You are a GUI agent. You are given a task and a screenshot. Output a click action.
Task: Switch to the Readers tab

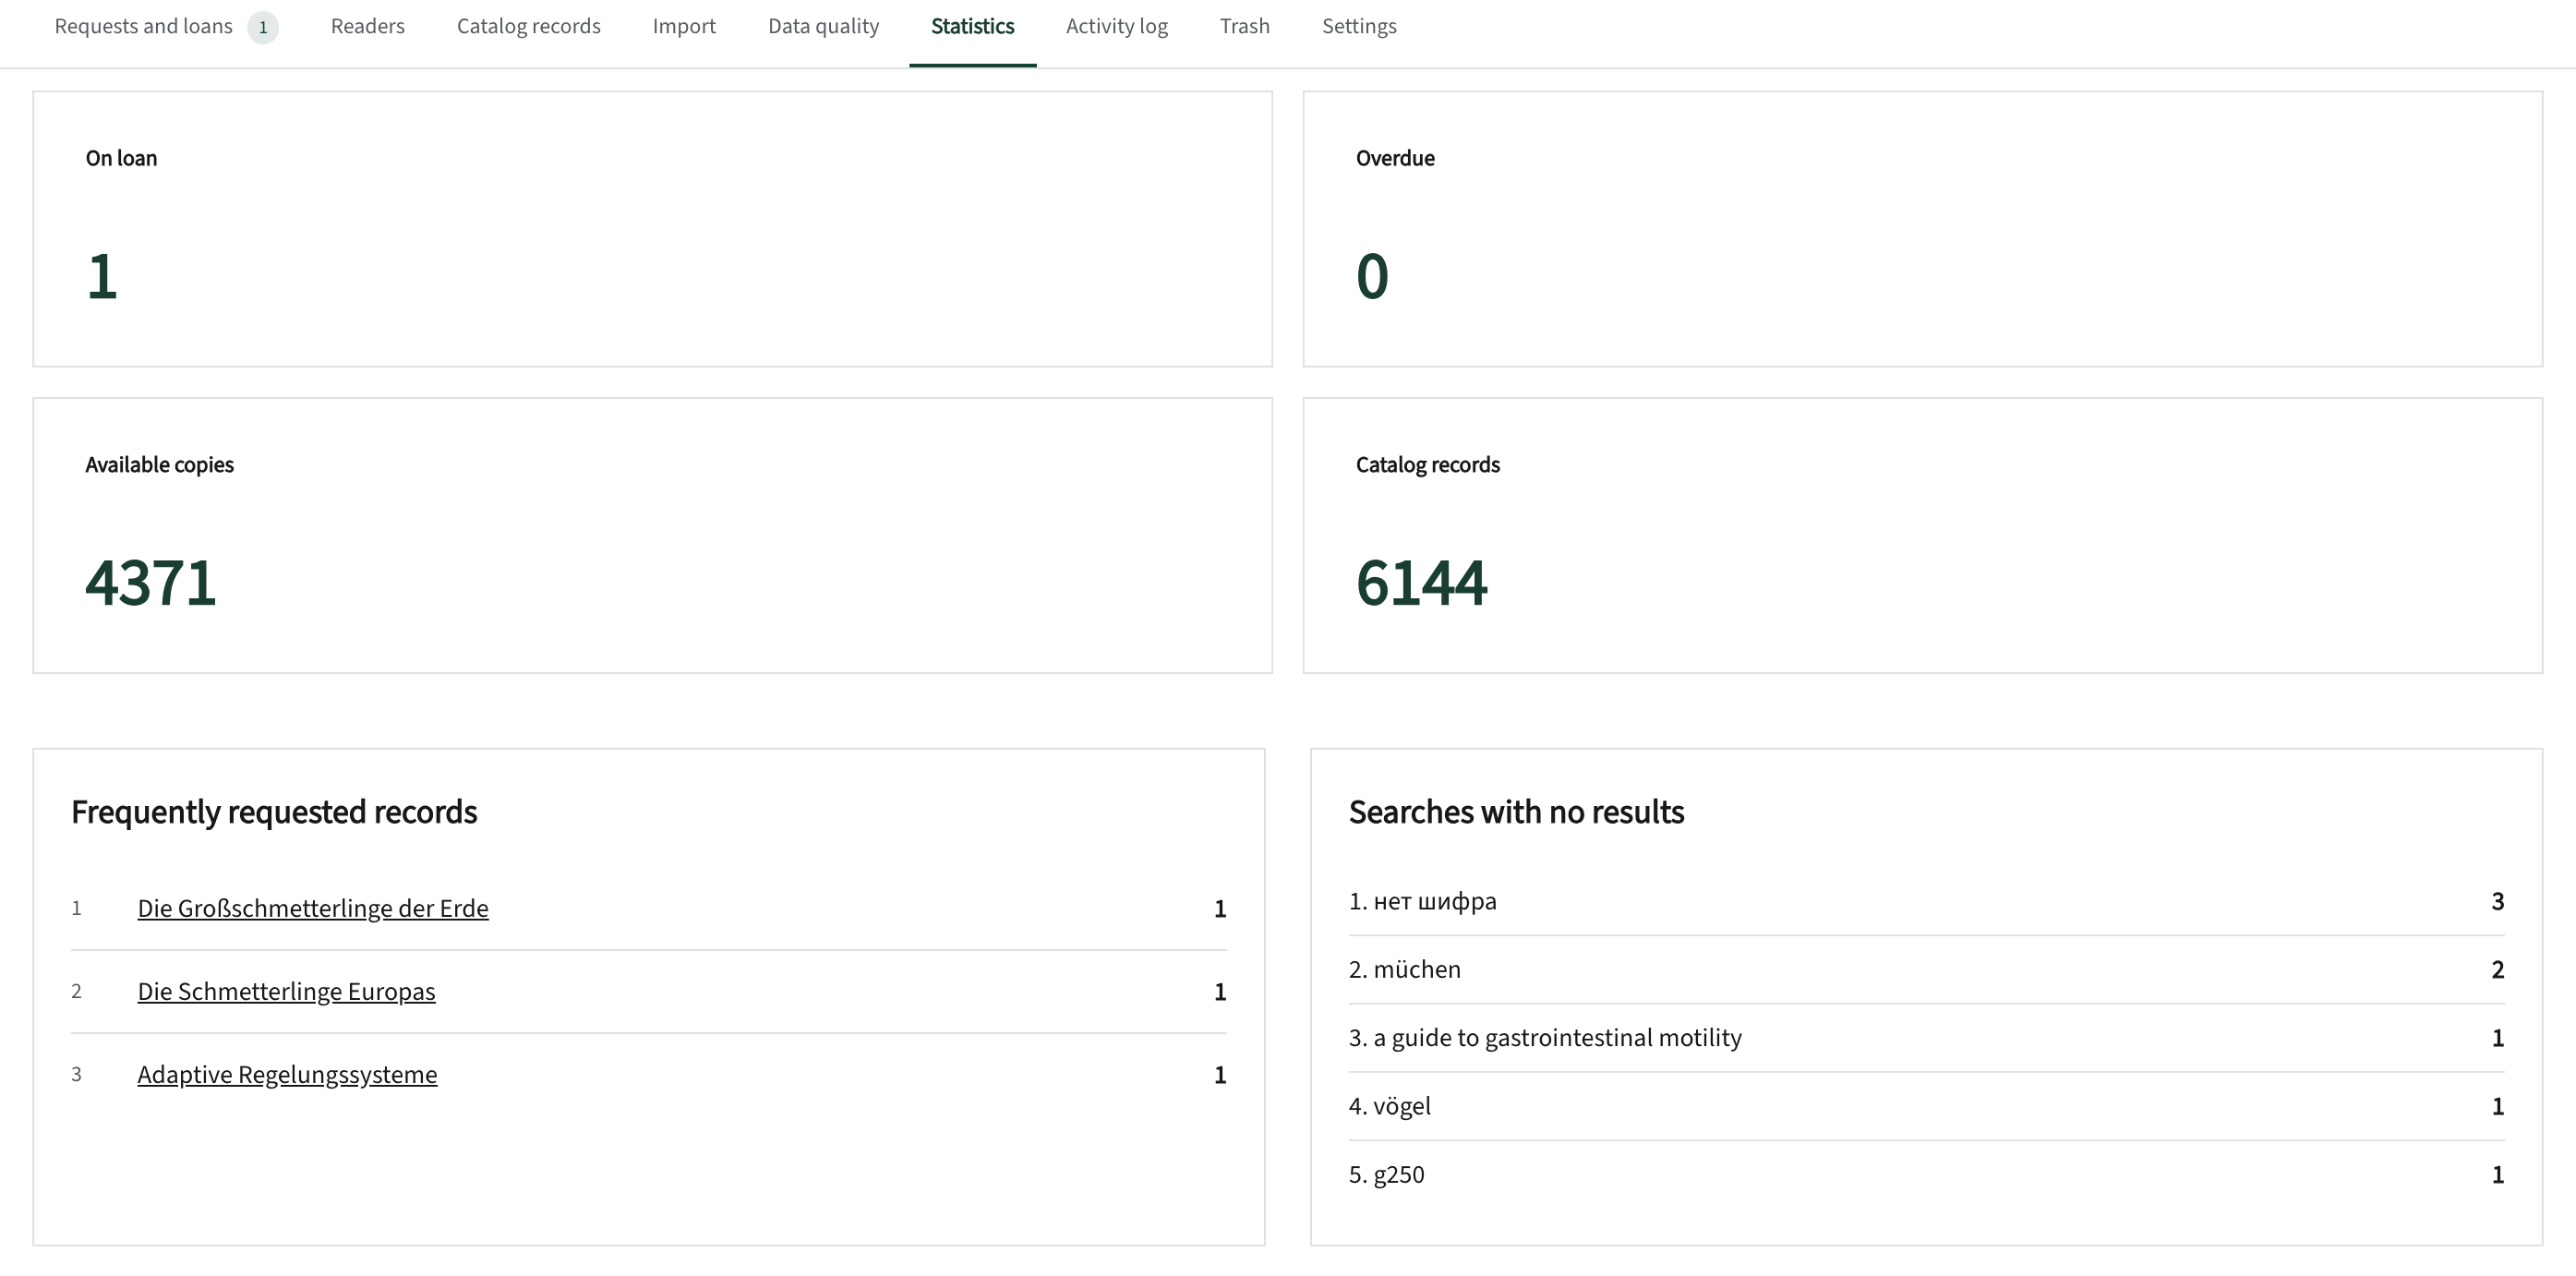pos(368,27)
